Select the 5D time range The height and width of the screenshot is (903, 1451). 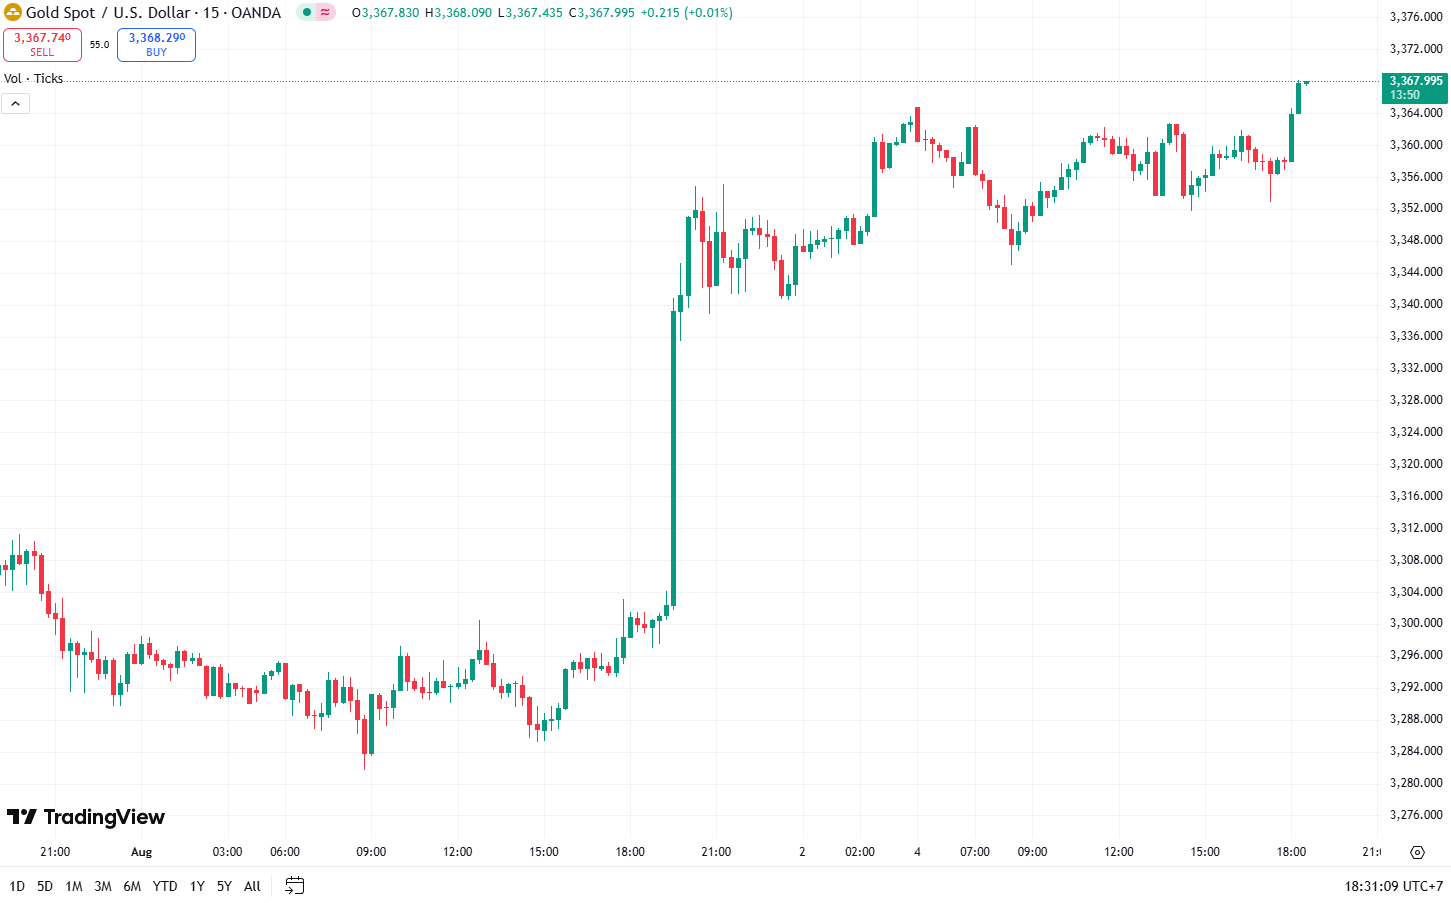[x=45, y=886]
